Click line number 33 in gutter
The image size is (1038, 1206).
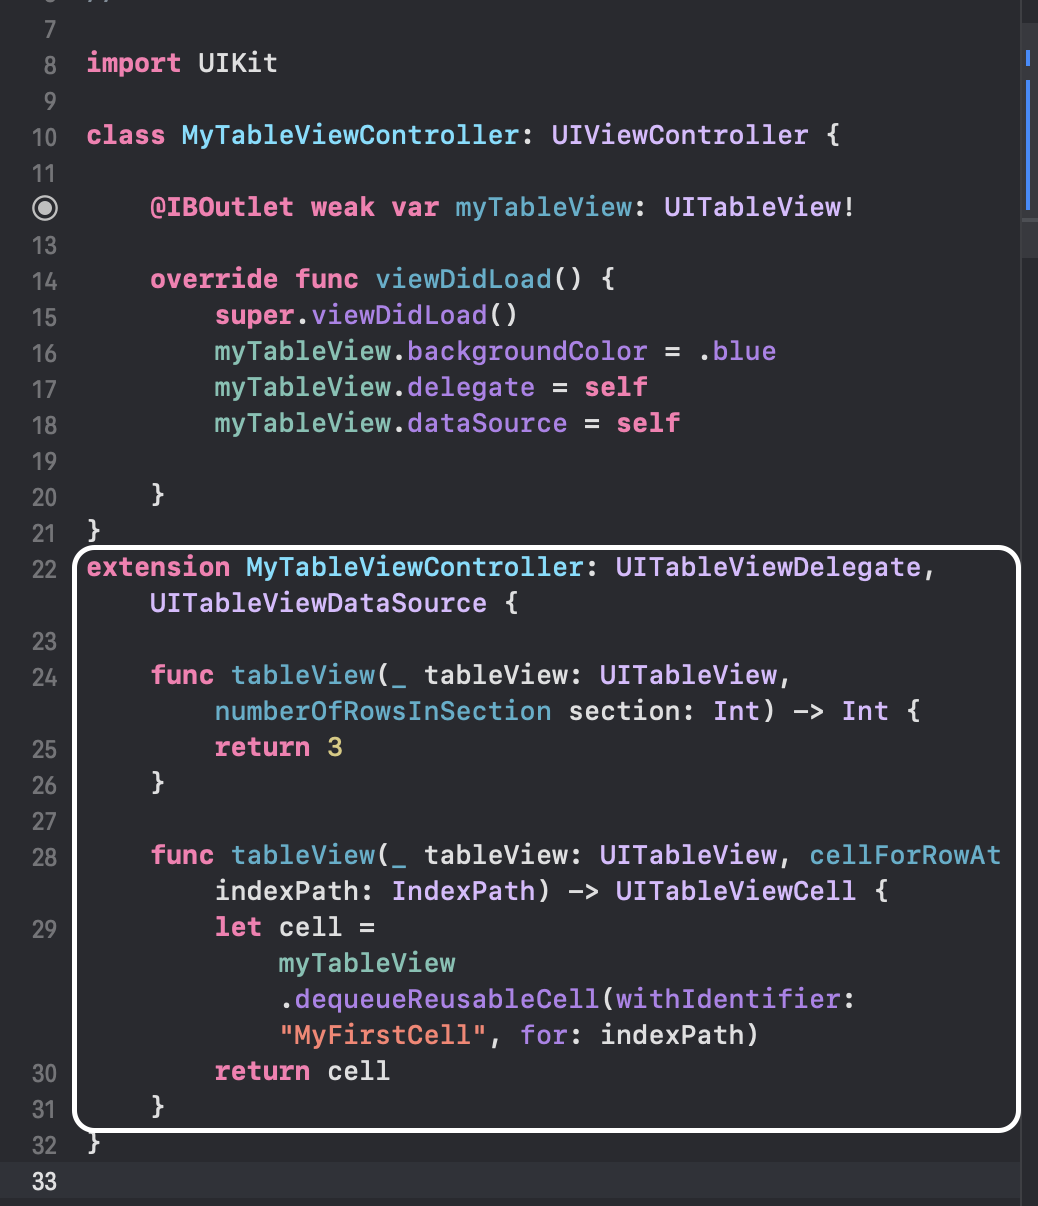click(45, 1182)
